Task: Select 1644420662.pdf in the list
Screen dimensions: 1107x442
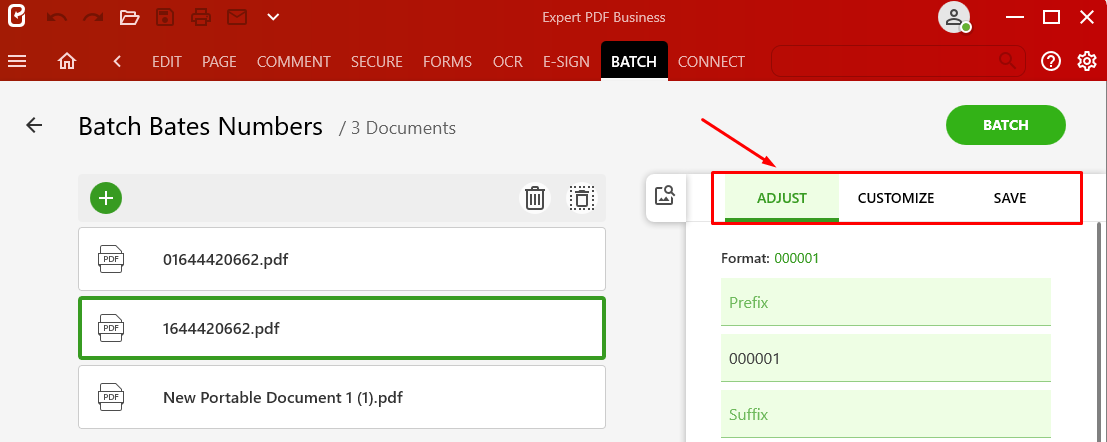Action: click(x=342, y=328)
